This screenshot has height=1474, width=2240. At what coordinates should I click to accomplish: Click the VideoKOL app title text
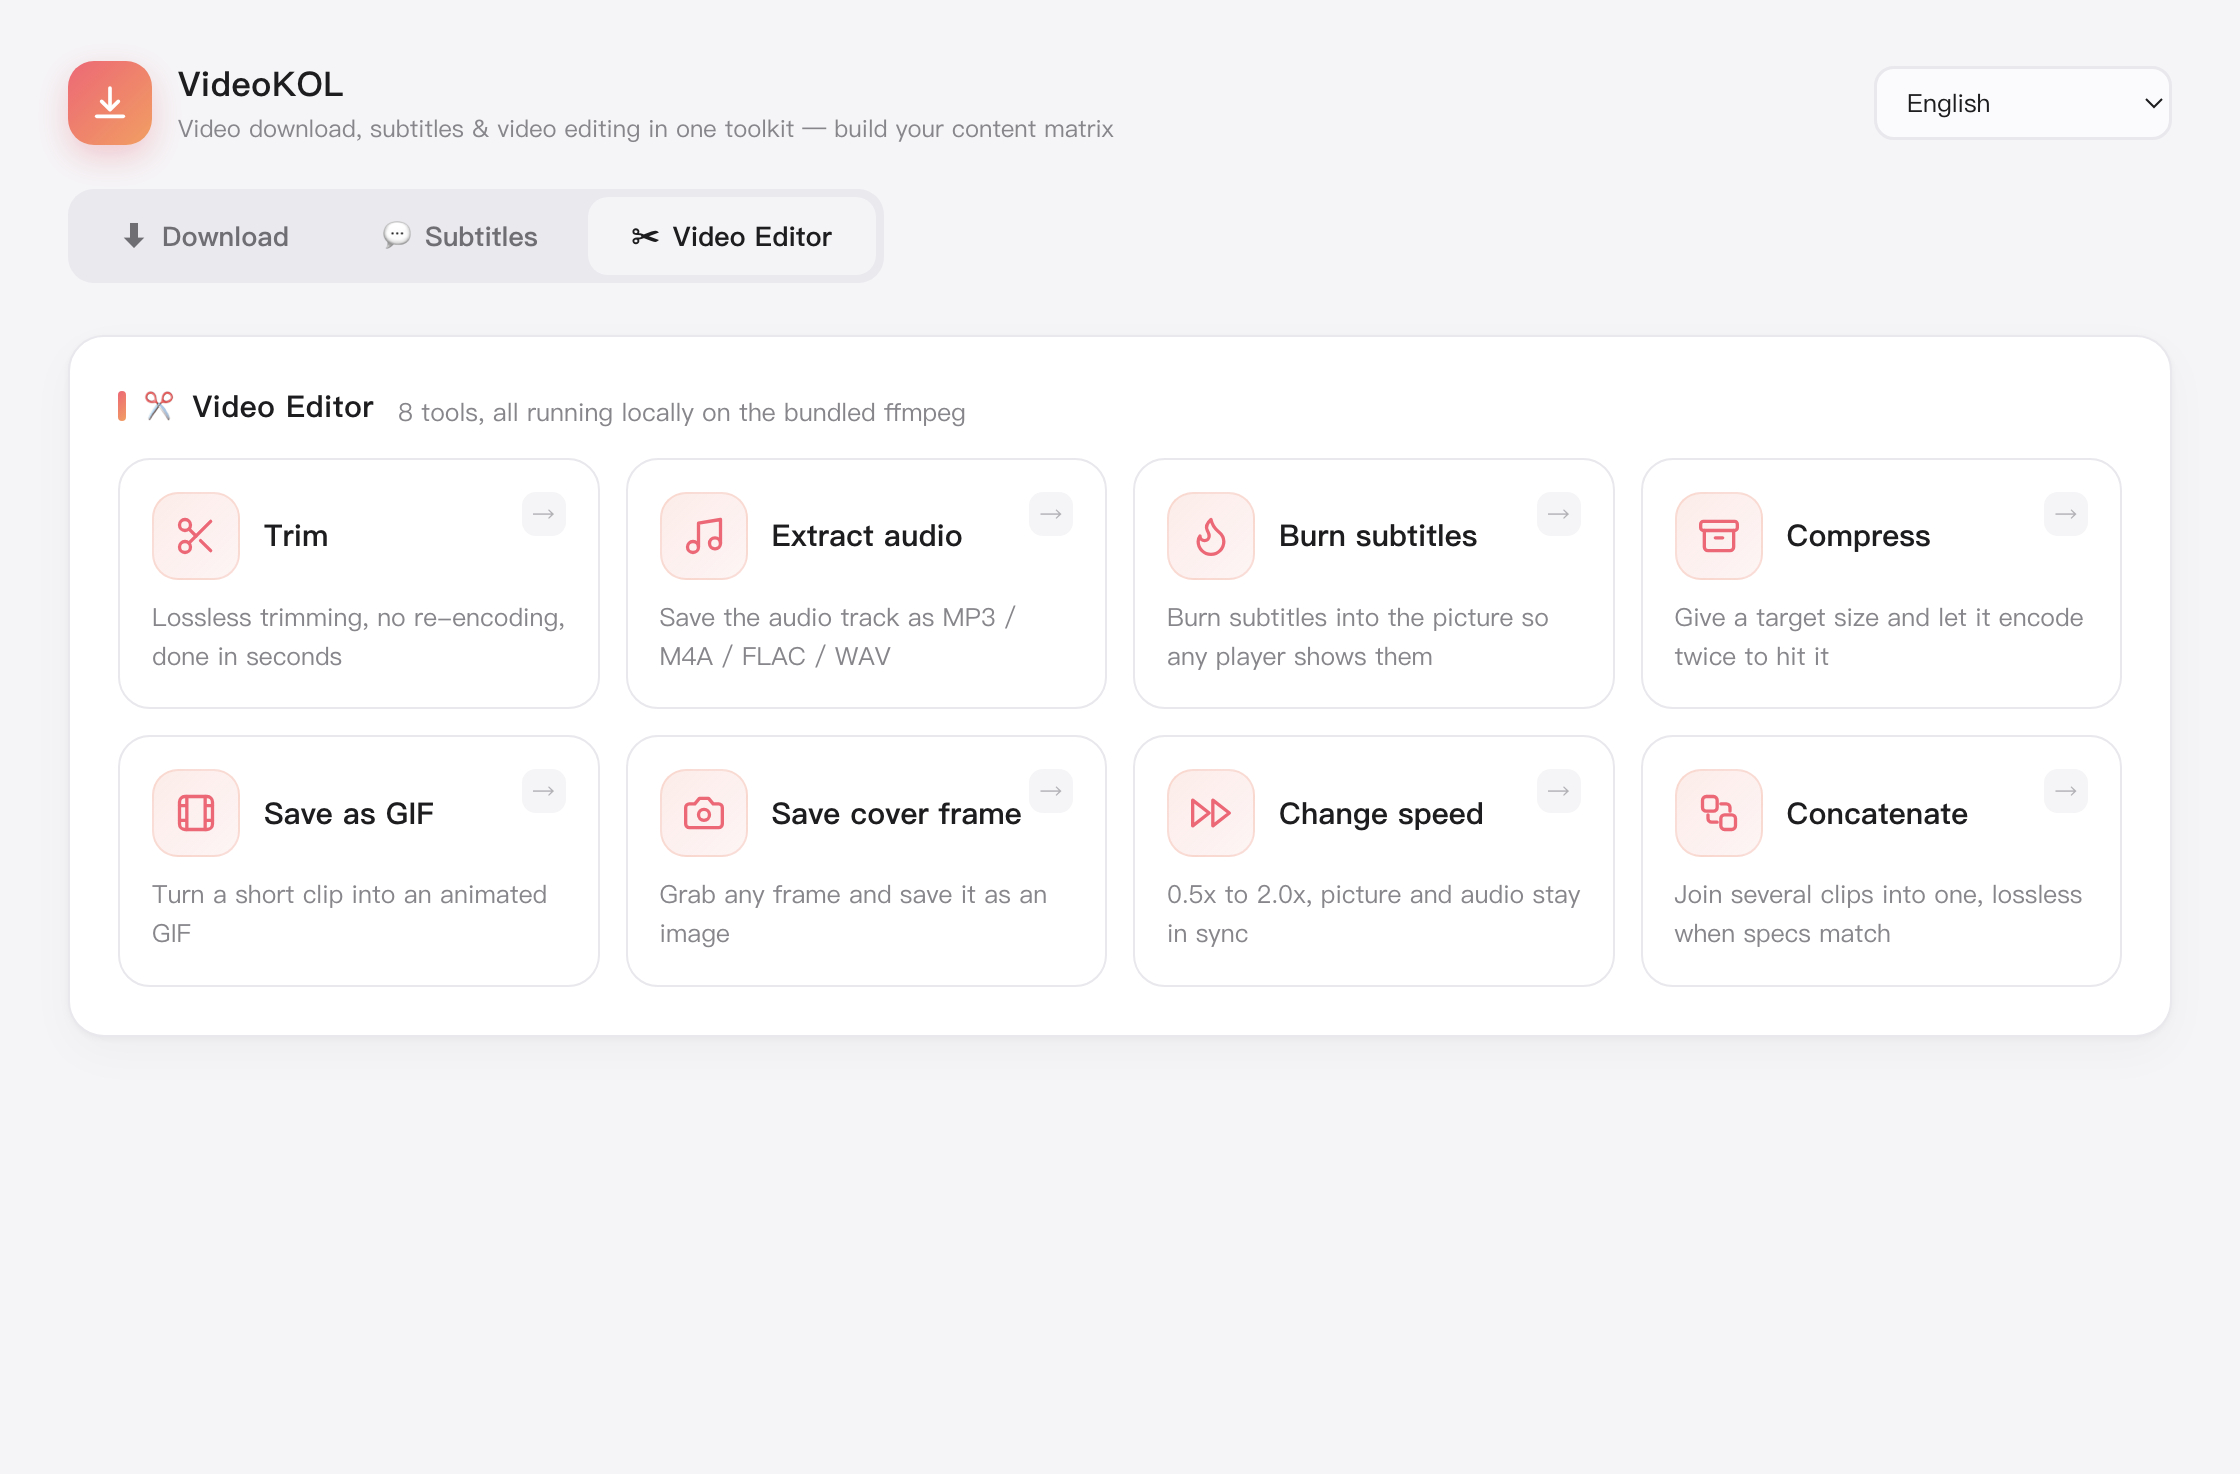pyautogui.click(x=260, y=84)
